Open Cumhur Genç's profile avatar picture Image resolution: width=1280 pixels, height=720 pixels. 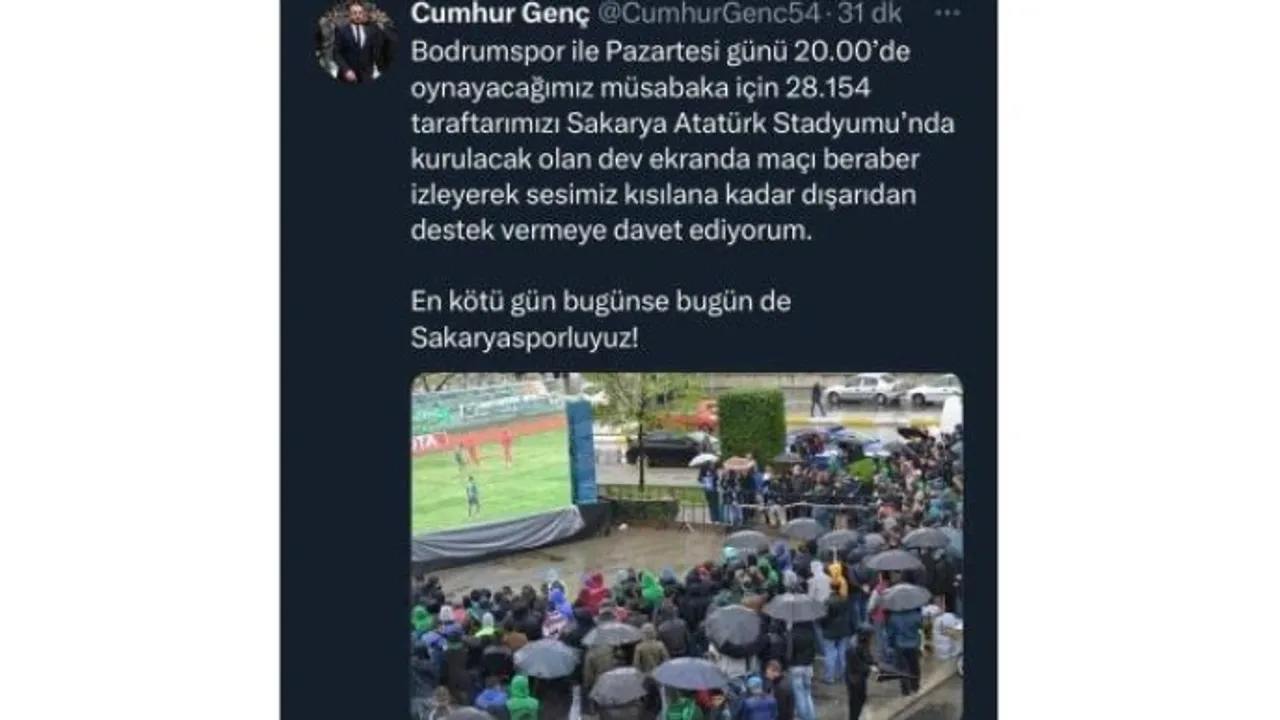[355, 40]
